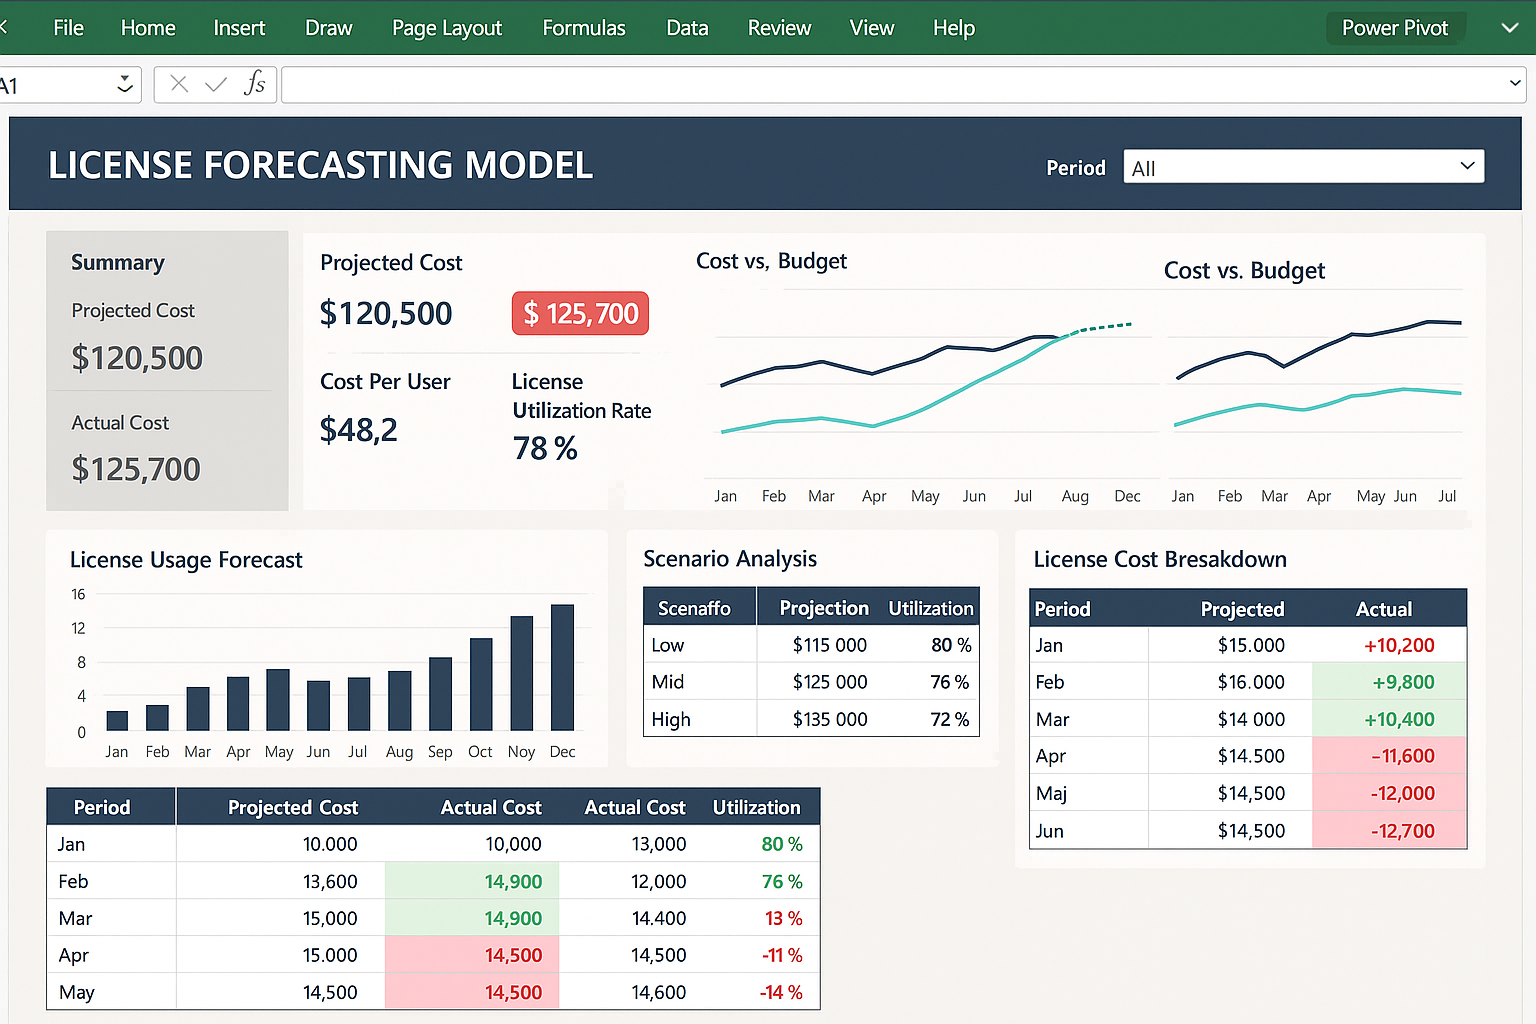
Task: Click the Projected Cost column header
Action: tap(293, 807)
